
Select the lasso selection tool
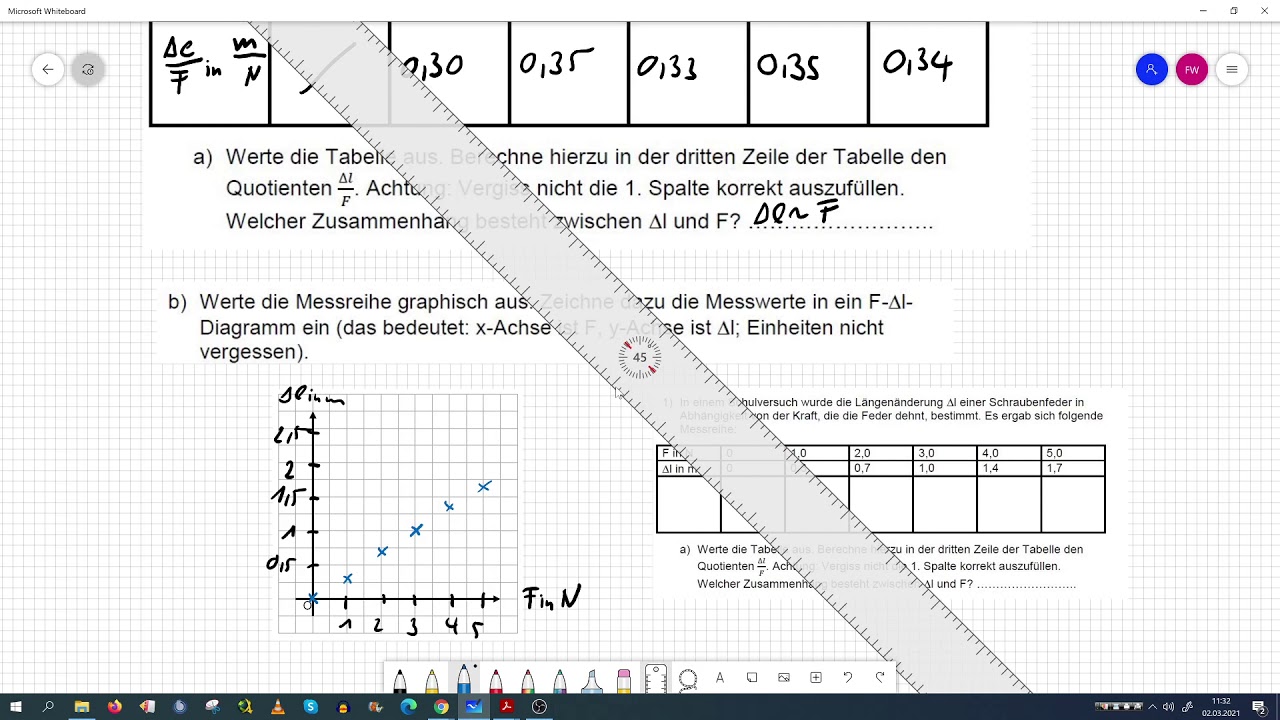click(688, 678)
